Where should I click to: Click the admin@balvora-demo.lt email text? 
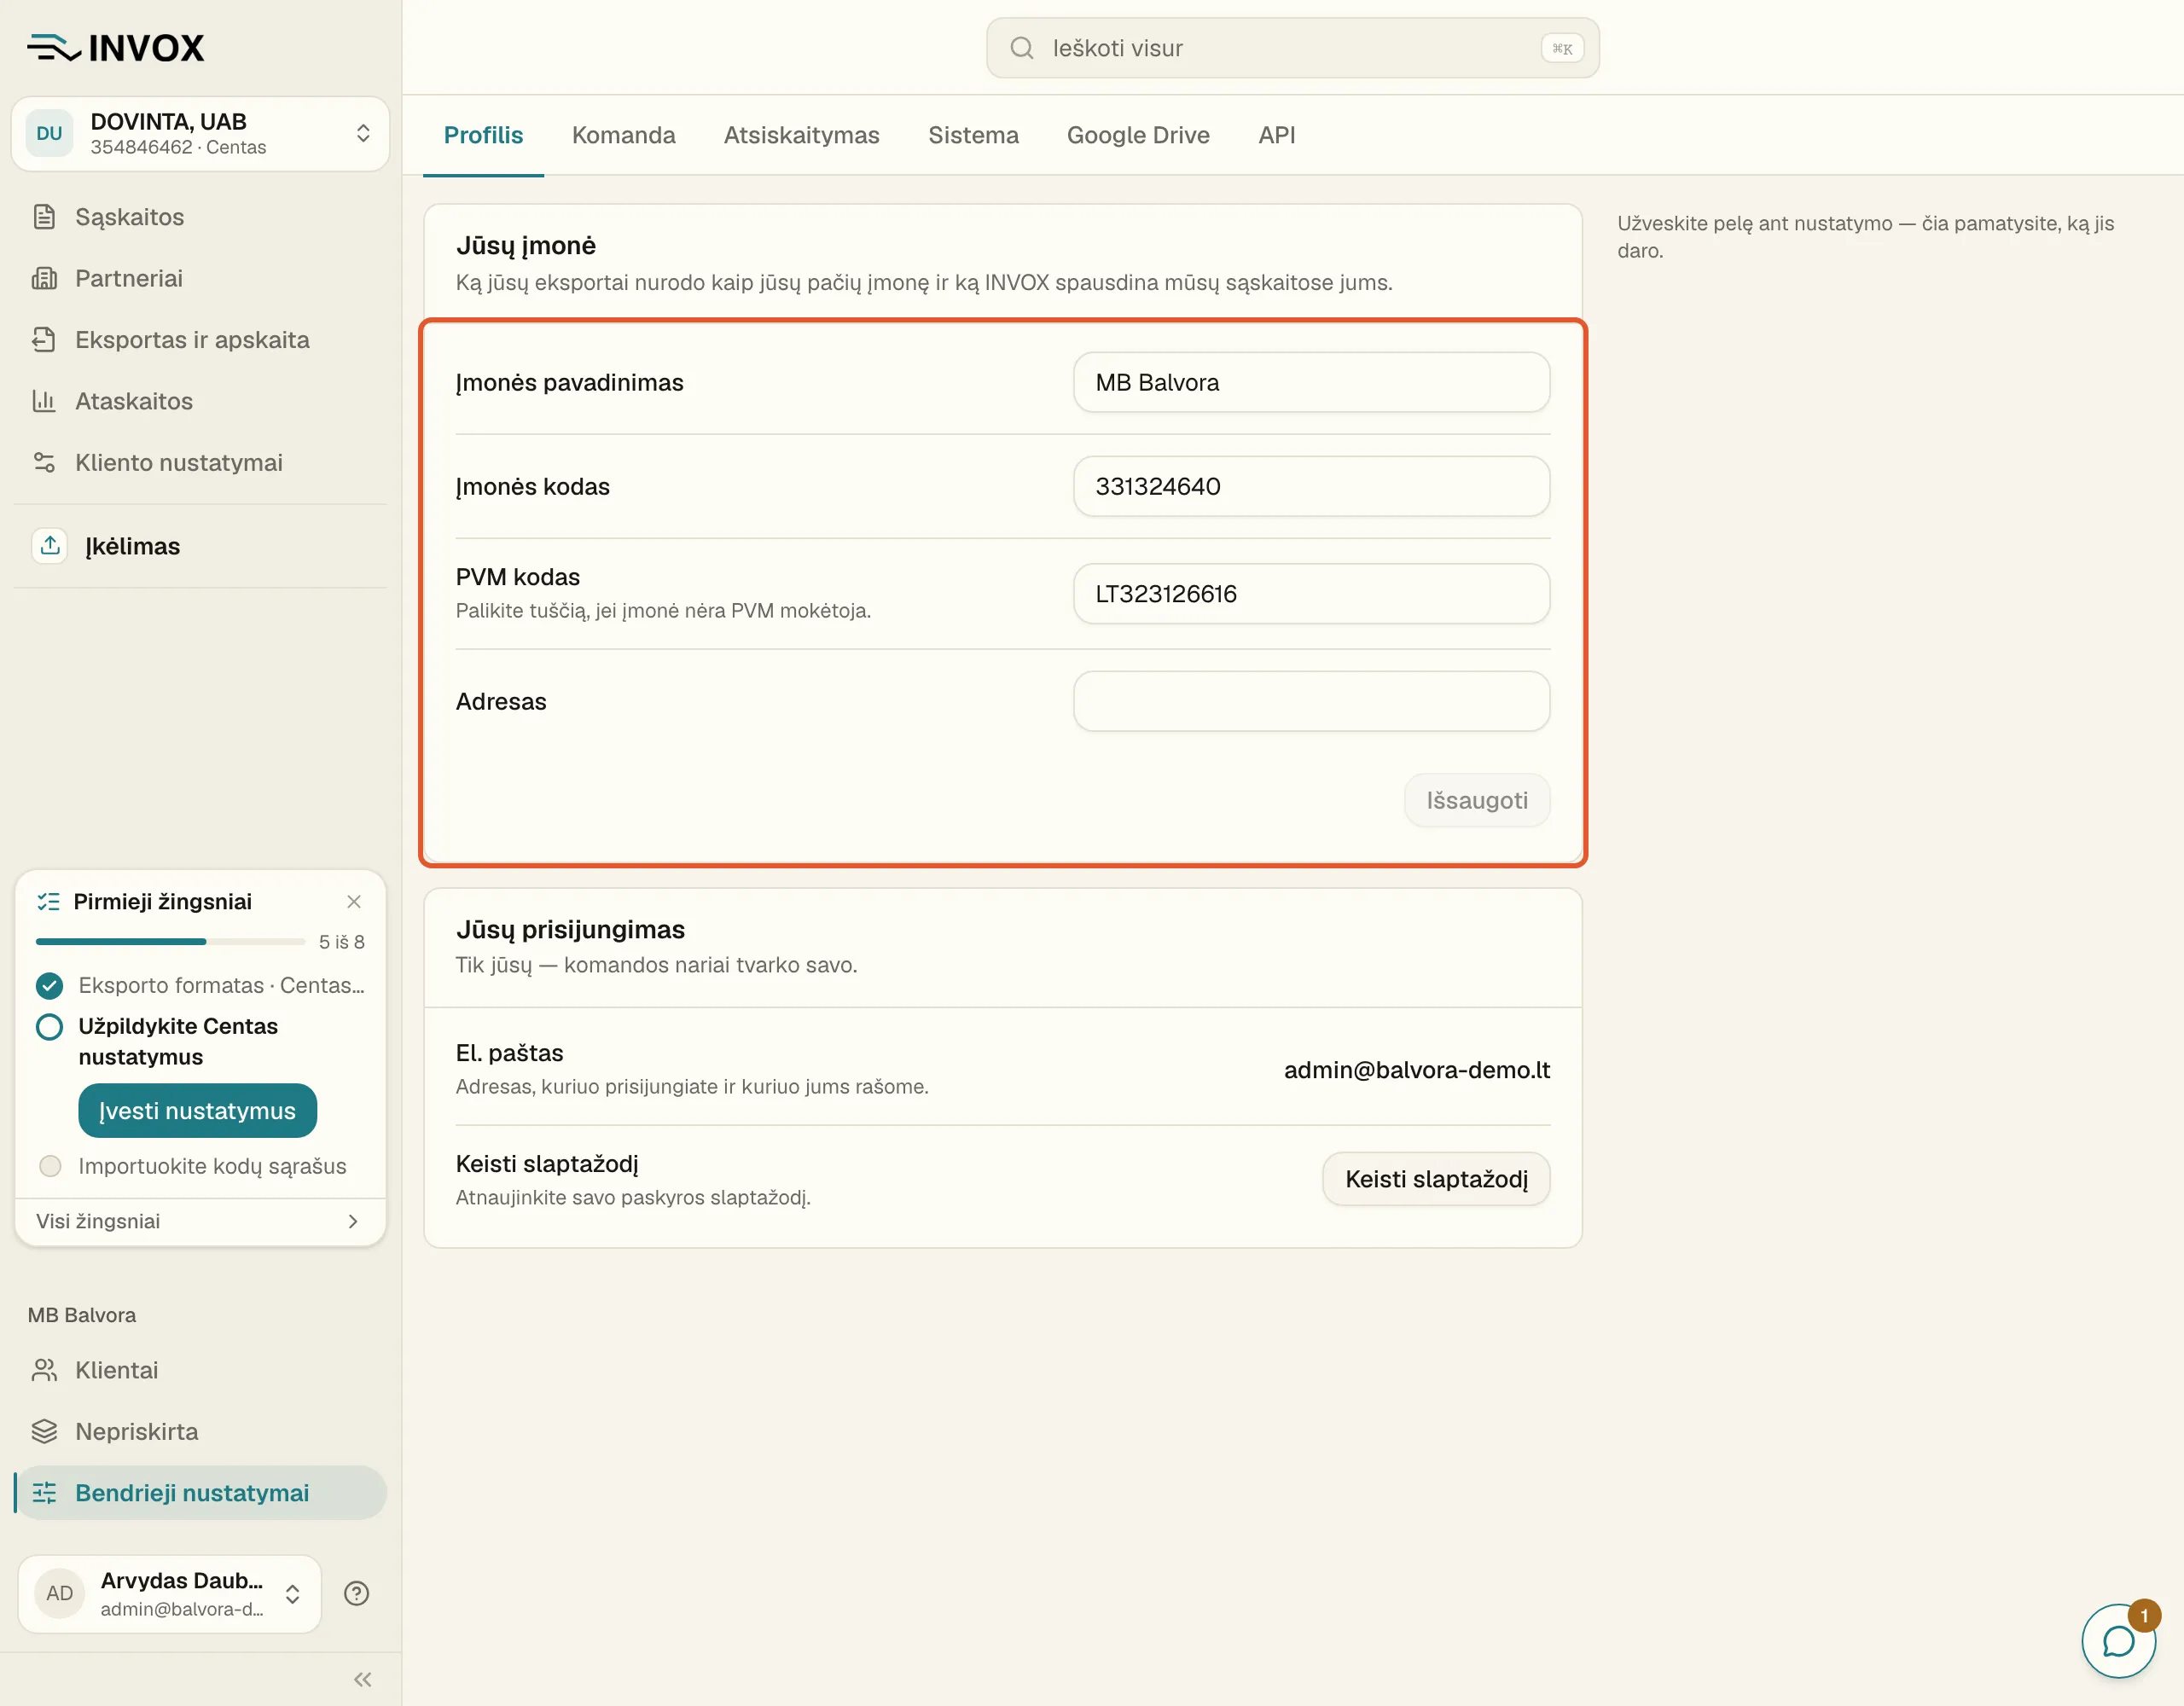point(1416,1070)
